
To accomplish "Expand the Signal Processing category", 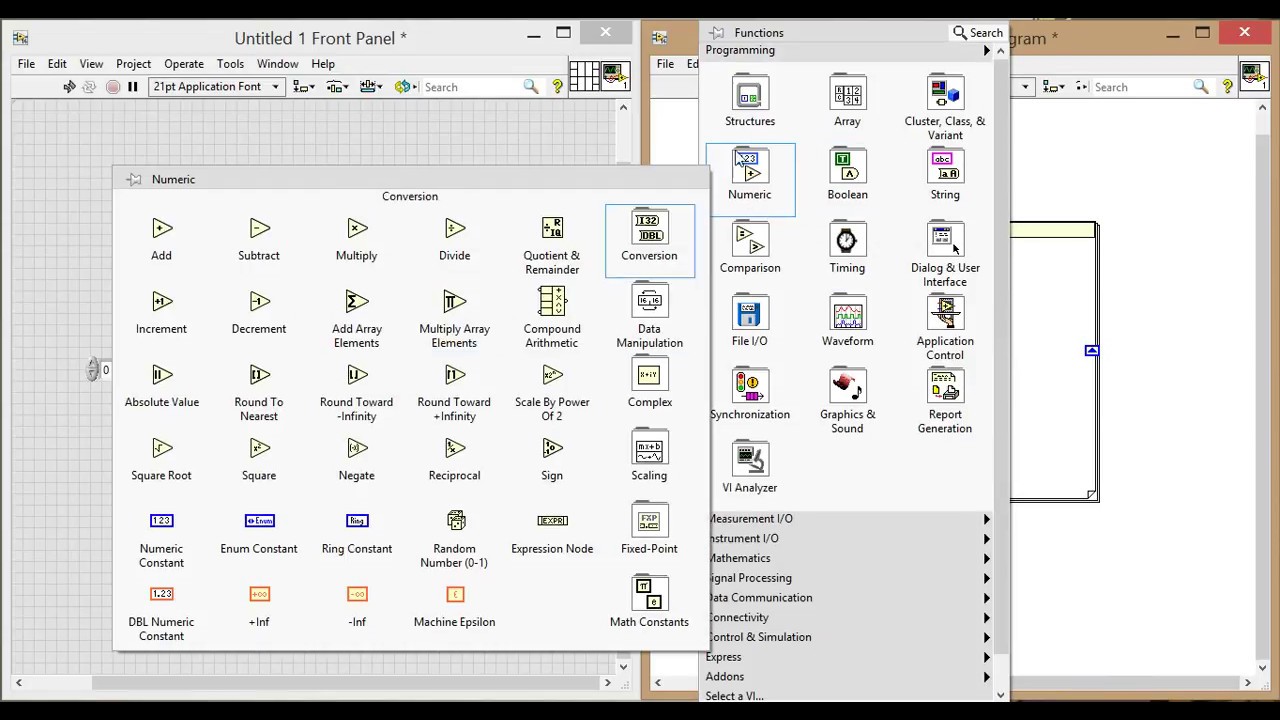I will tap(850, 578).
